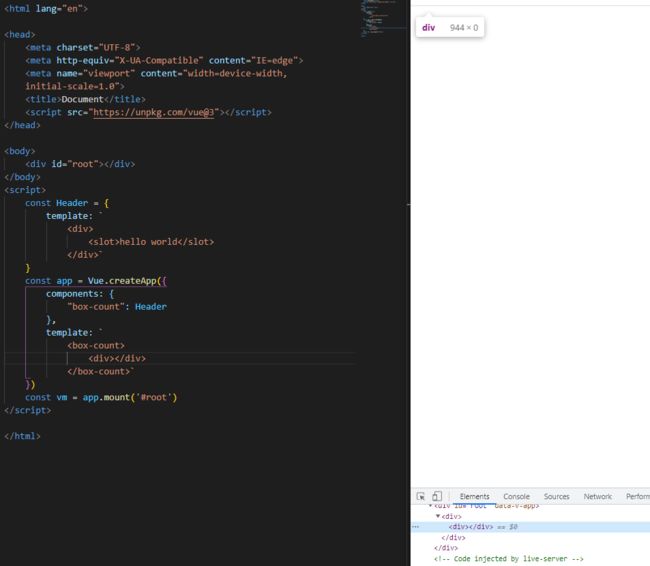Collapse the root div node in DOM tree

(430, 506)
